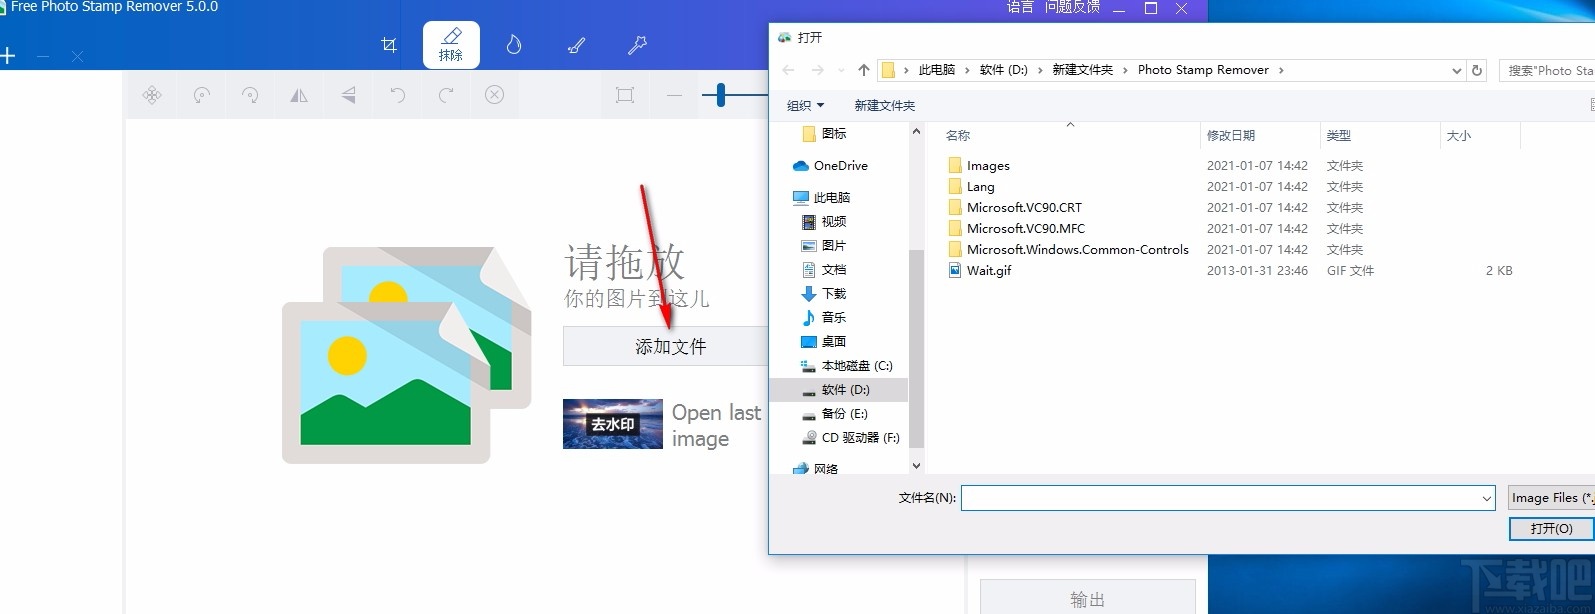1595x614 pixels.
Task: Click the redo arrow icon
Action: (x=446, y=95)
